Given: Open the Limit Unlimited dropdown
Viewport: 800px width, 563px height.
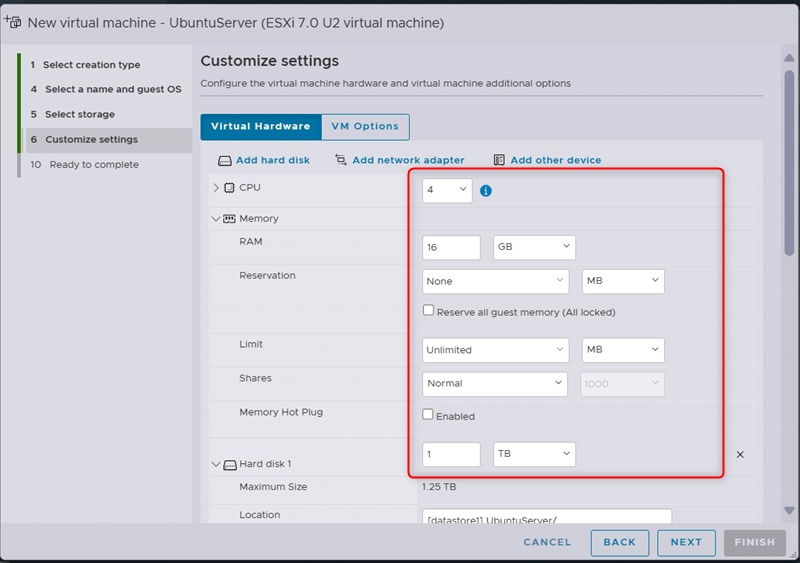Looking at the screenshot, I should click(495, 350).
